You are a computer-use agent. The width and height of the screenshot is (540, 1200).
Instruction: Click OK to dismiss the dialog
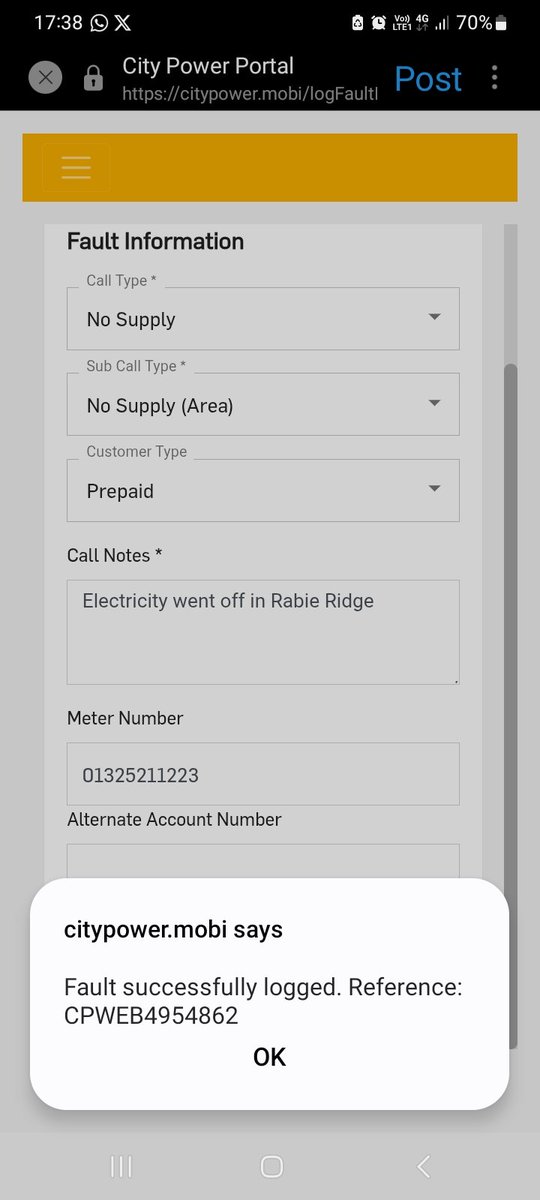point(269,1057)
